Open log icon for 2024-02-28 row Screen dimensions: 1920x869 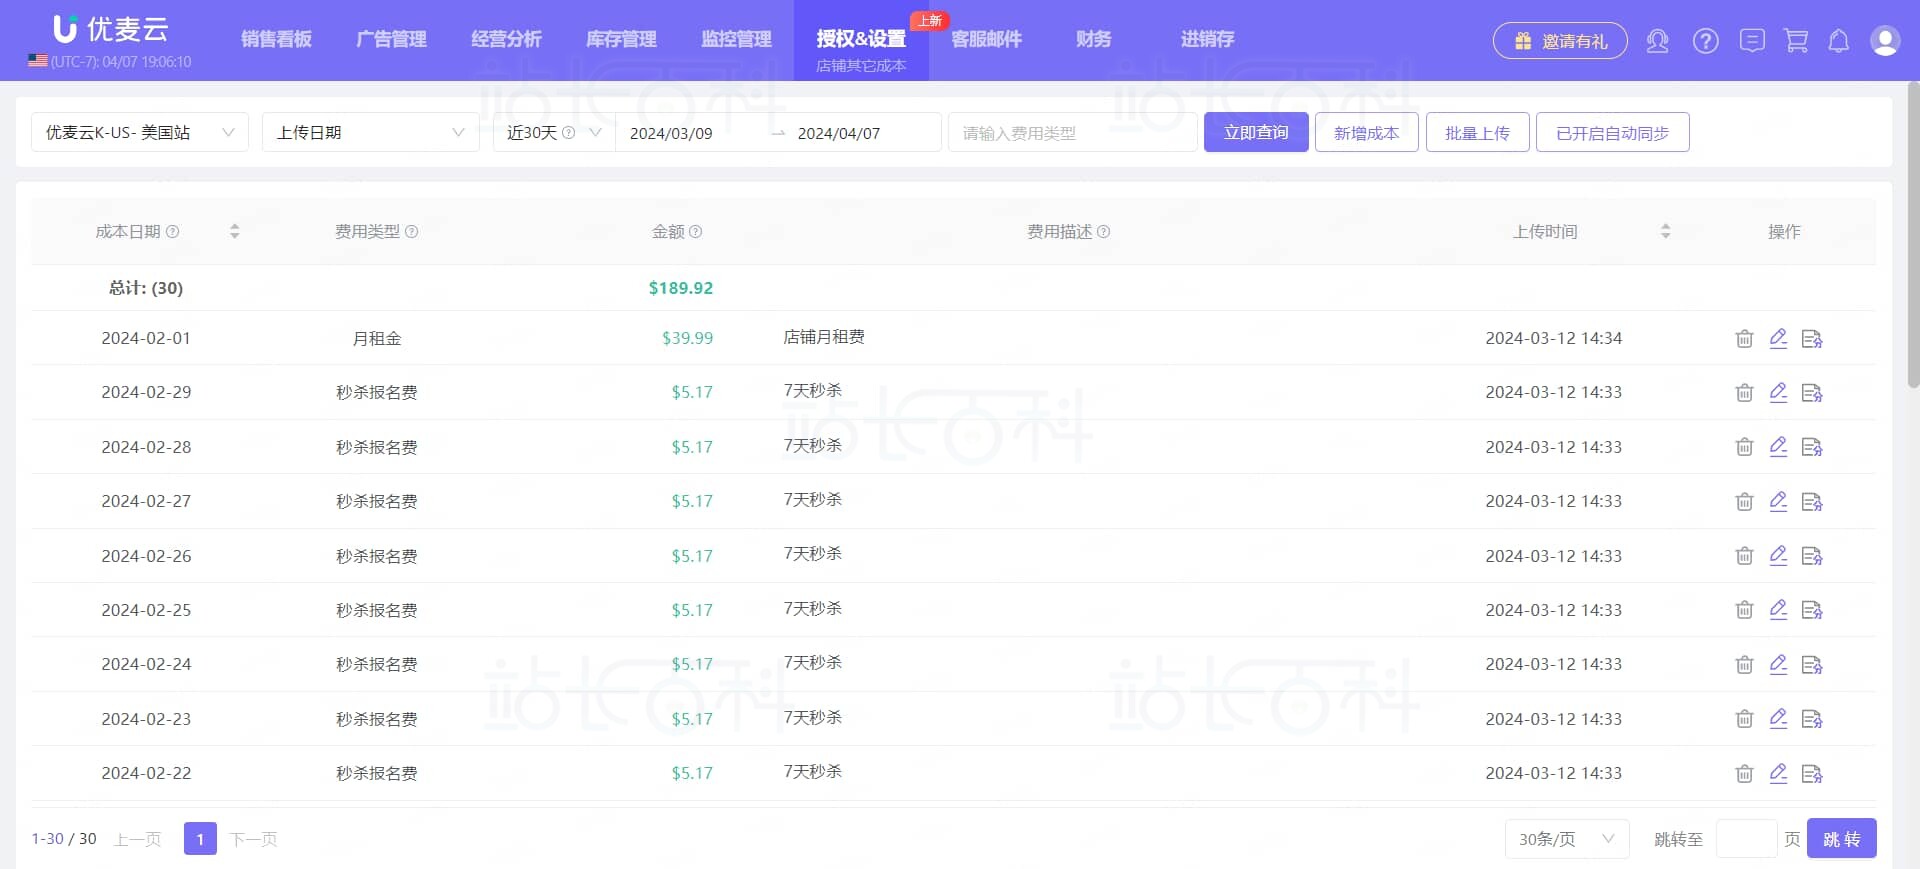coord(1811,447)
